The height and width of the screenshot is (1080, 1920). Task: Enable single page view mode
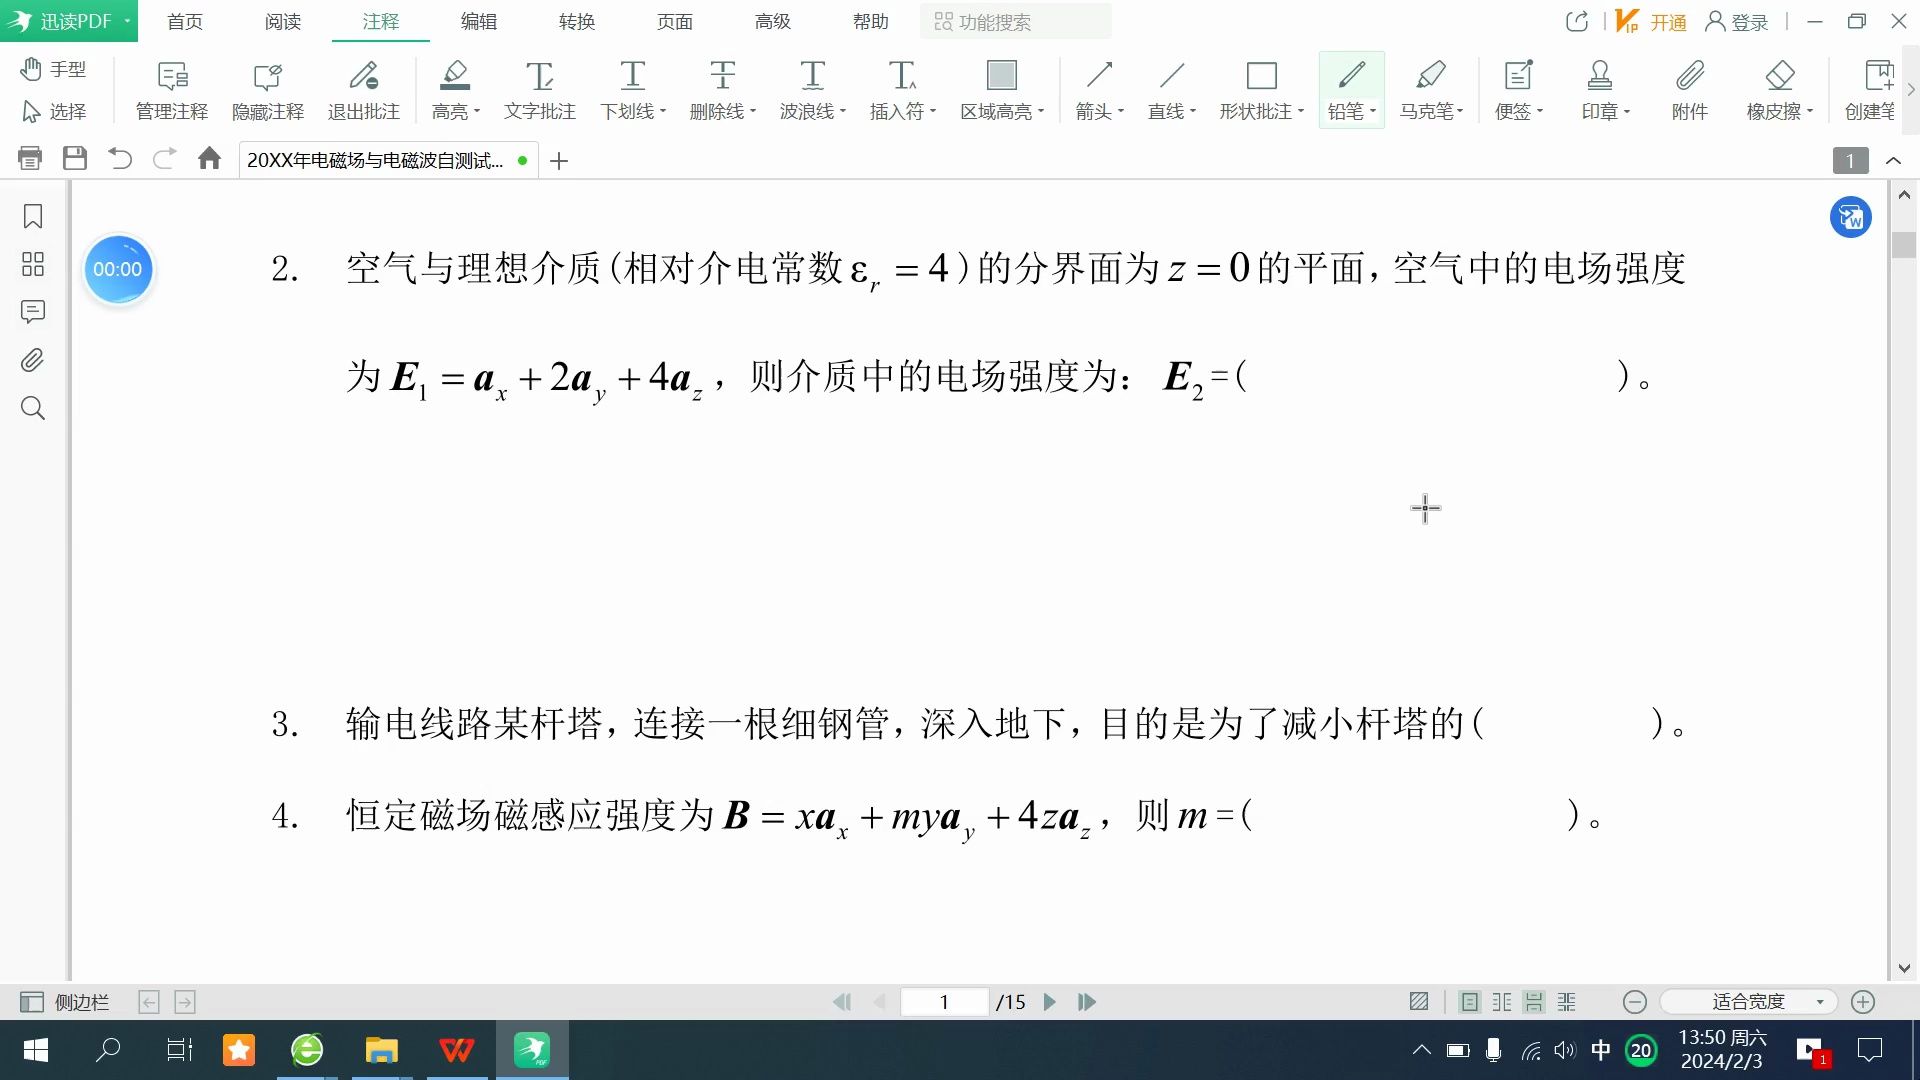1469,1002
